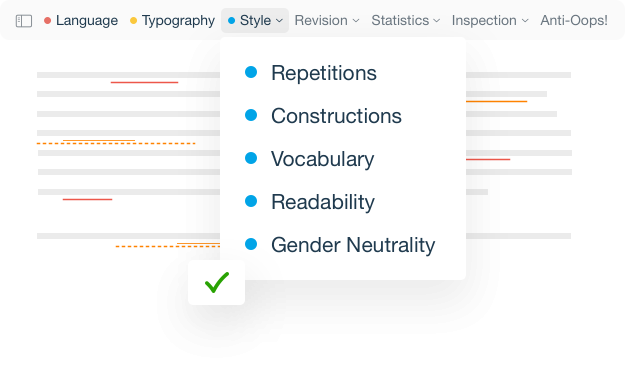Select Repetitions from Style menu
The image size is (625, 375).
[324, 73]
